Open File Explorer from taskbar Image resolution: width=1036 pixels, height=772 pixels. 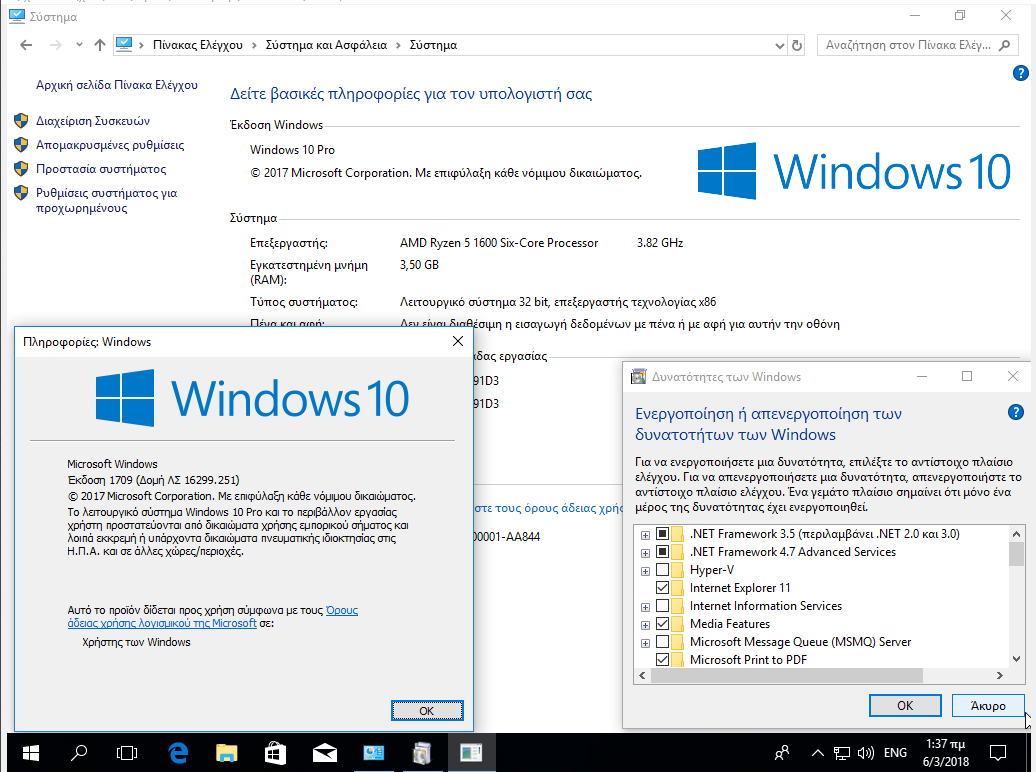point(227,753)
